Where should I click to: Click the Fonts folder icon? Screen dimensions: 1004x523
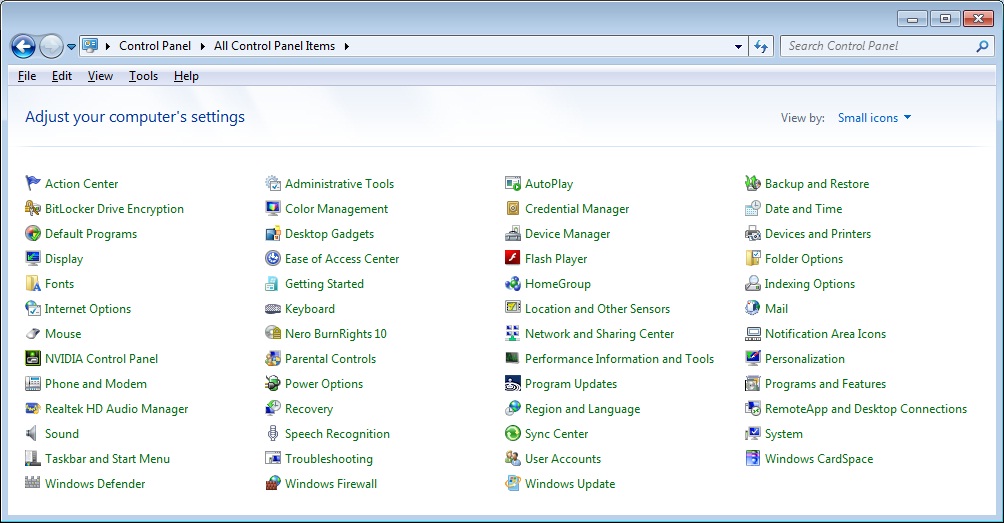pyautogui.click(x=33, y=284)
